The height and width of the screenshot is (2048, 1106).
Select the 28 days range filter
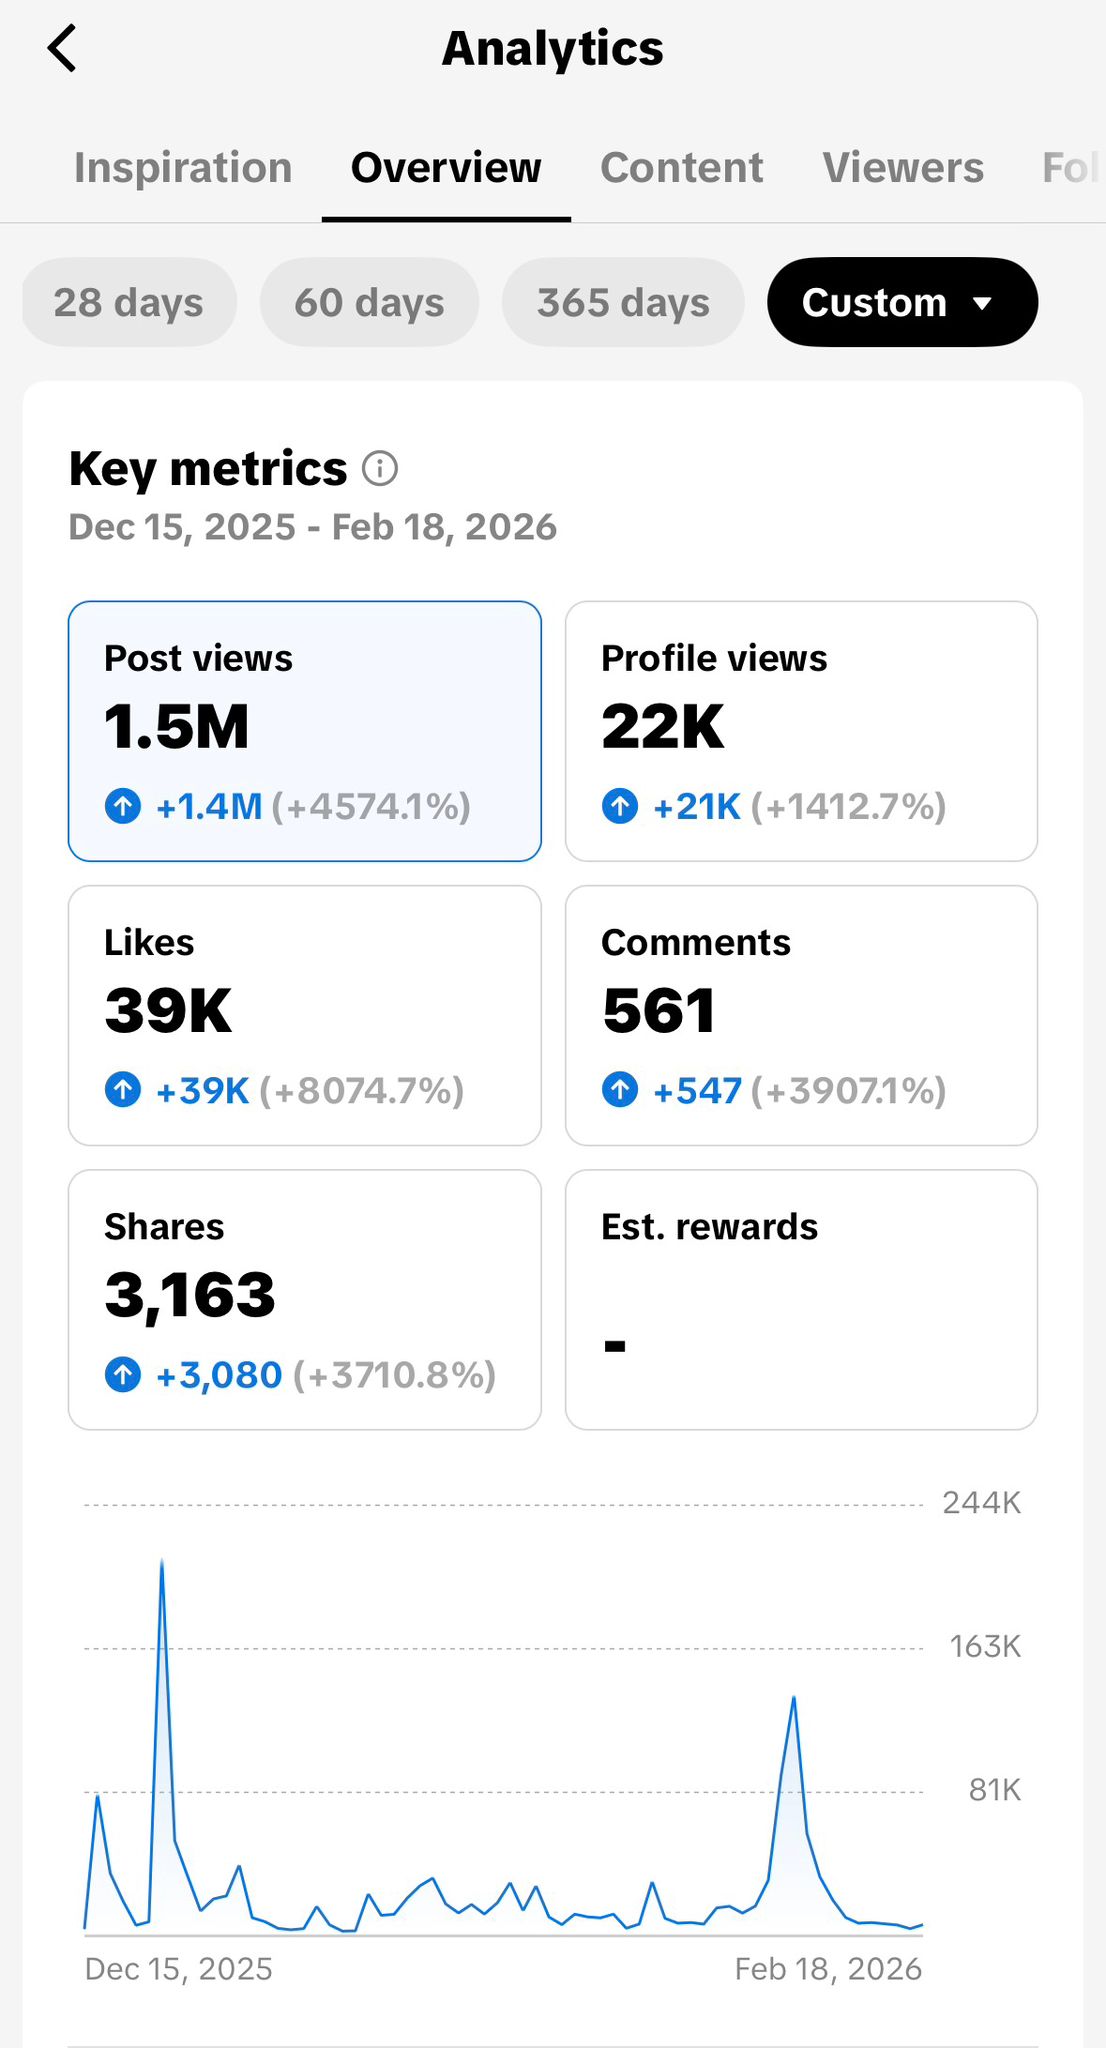click(129, 303)
